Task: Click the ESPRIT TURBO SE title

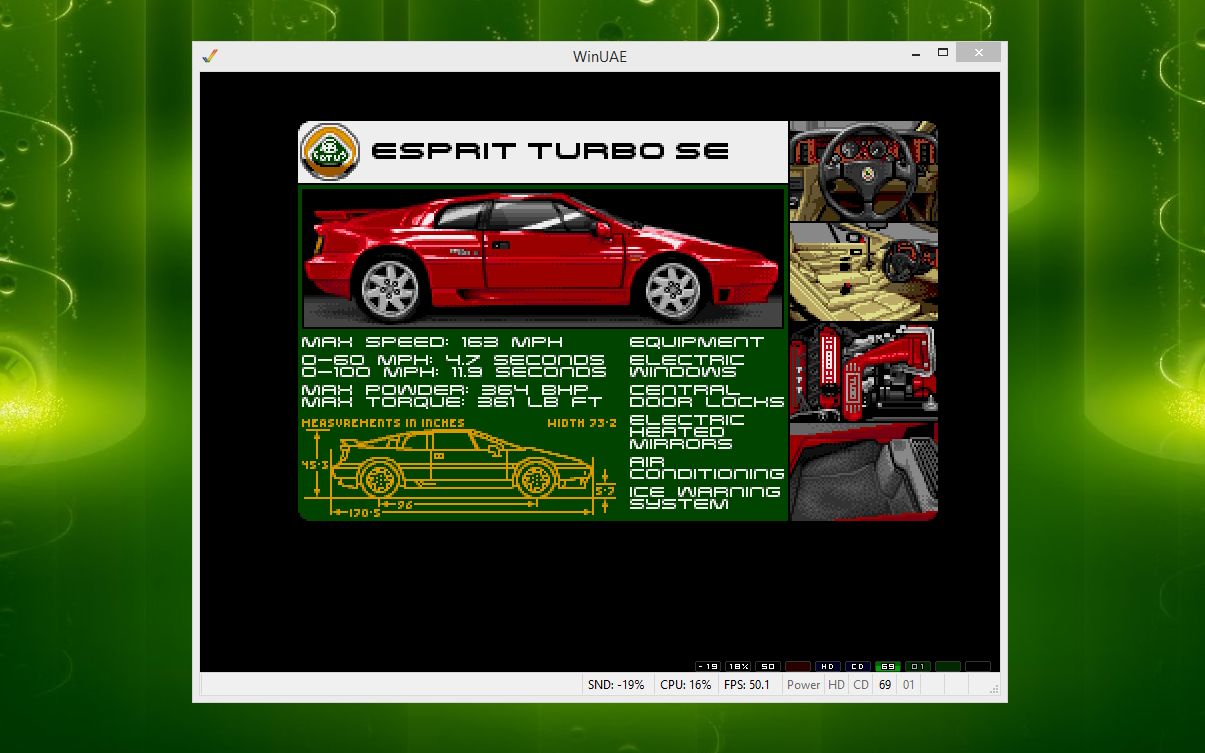Action: (550, 152)
